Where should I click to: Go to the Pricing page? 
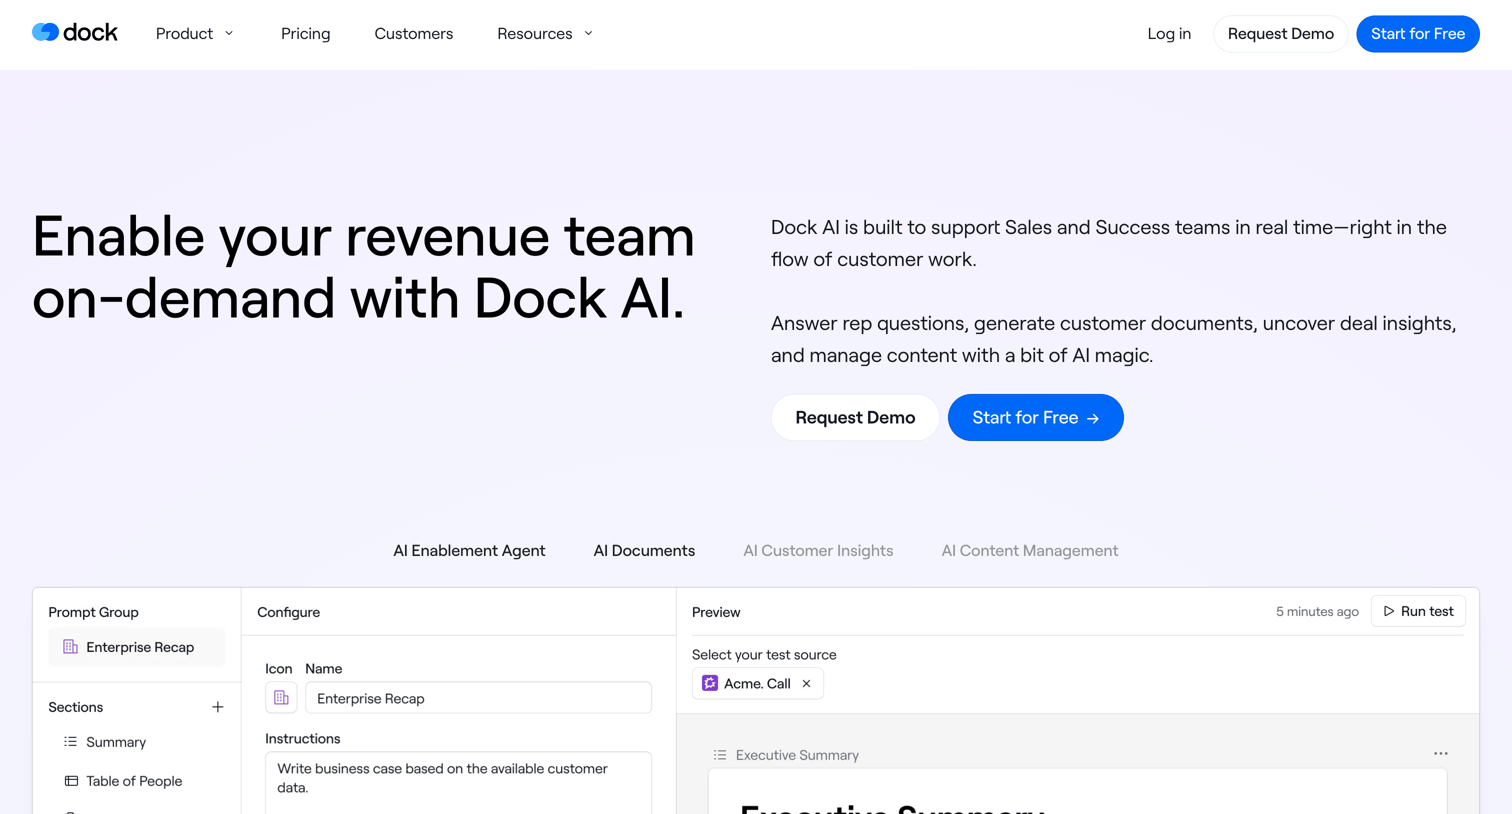(x=305, y=34)
